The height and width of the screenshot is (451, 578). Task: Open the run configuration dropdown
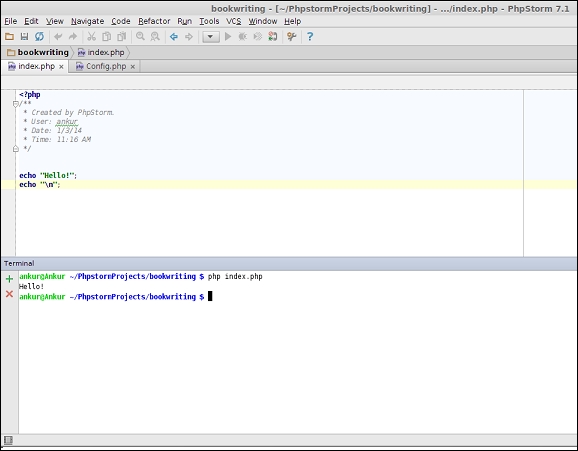point(211,37)
